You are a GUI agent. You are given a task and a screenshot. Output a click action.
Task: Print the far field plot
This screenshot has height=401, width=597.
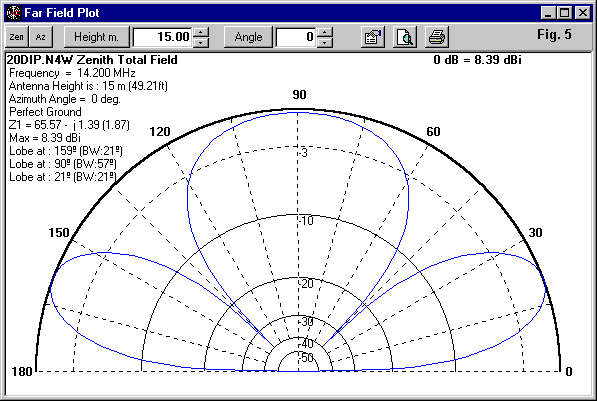437,37
